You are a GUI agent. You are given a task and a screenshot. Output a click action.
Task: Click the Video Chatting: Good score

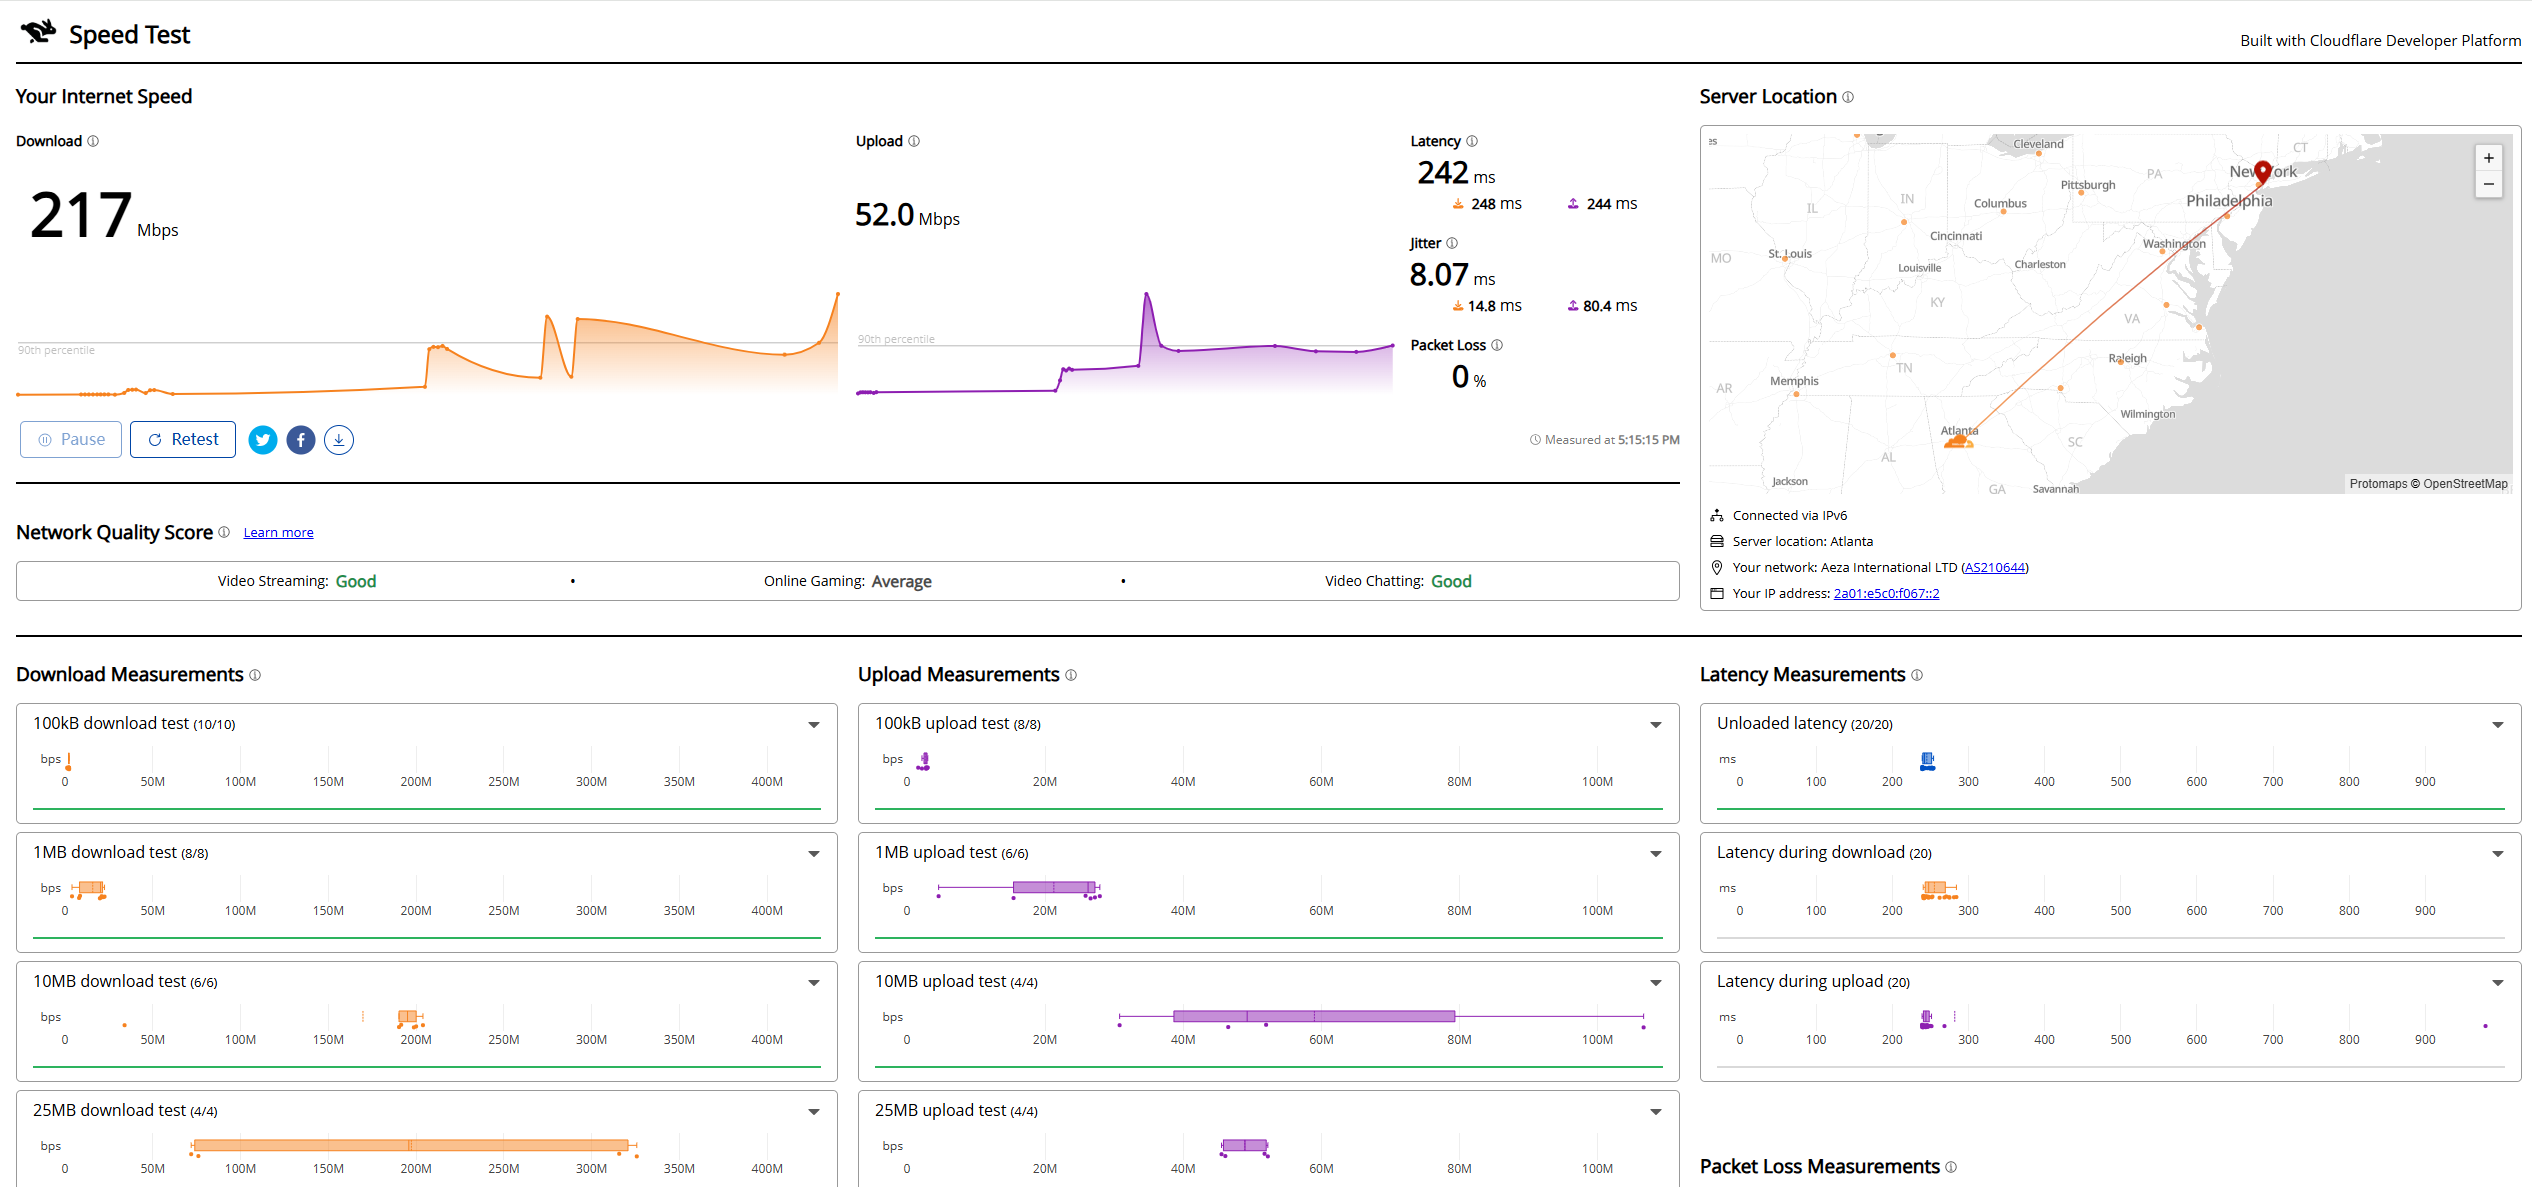[1398, 582]
